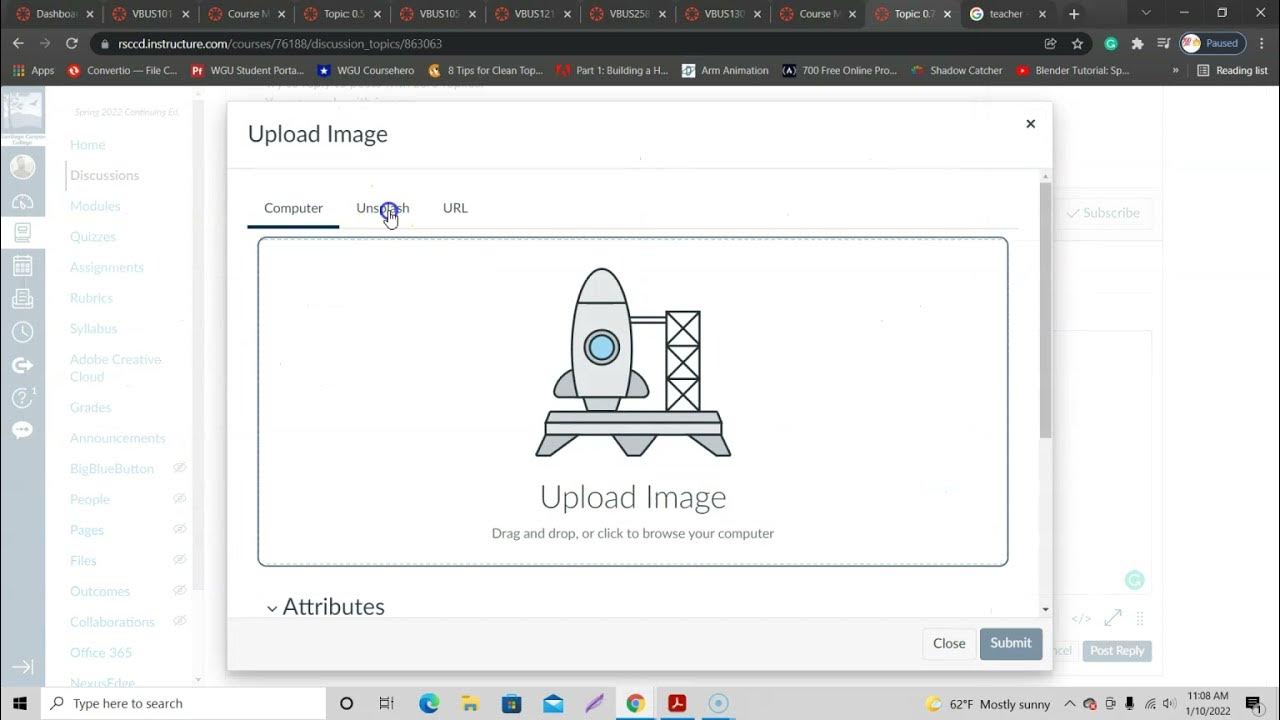The image size is (1280, 720).
Task: Open Task View on taskbar
Action: (387, 703)
